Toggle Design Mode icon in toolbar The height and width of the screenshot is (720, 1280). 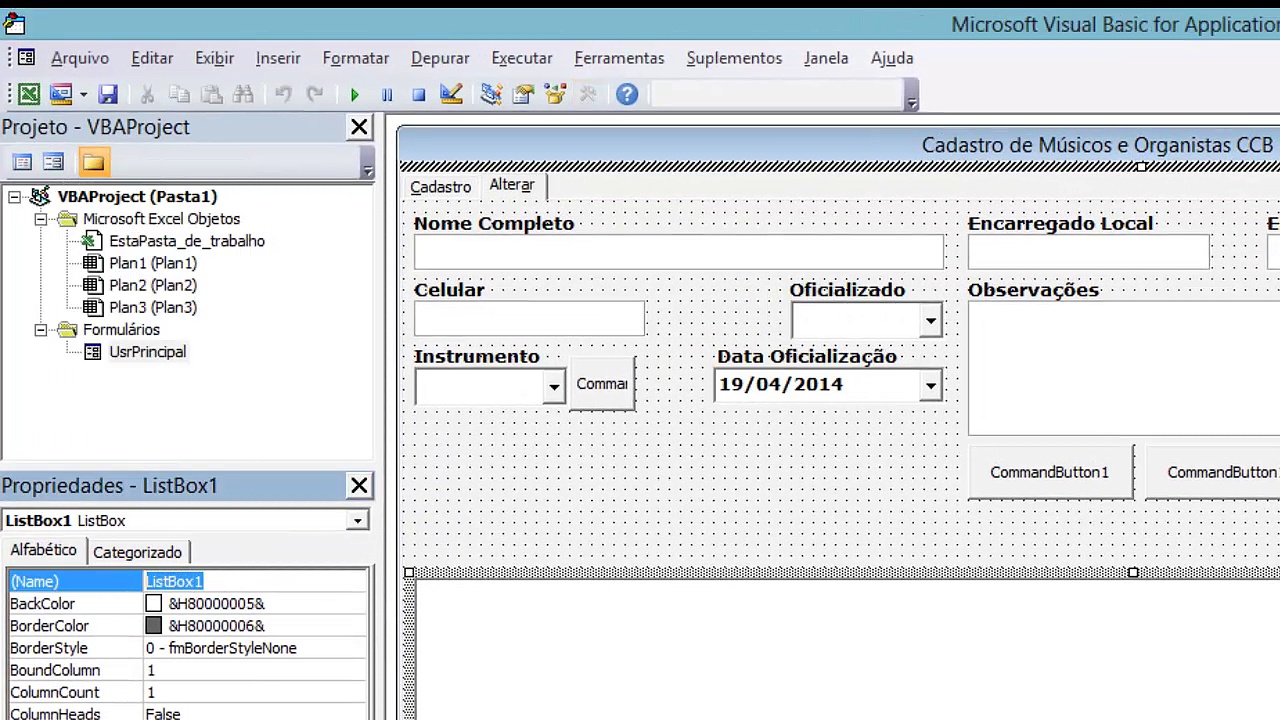pyautogui.click(x=451, y=94)
